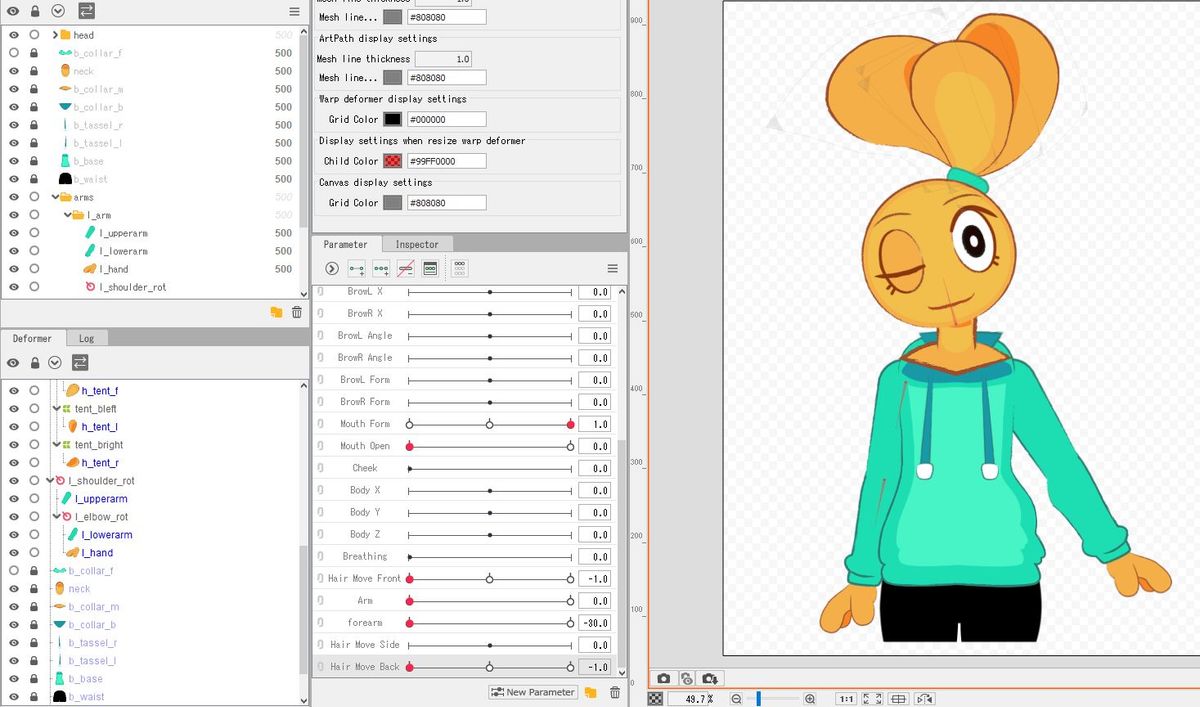The width and height of the screenshot is (1200, 707).
Task: Open the Warp deformer Grid Color swatch
Action: (393, 119)
